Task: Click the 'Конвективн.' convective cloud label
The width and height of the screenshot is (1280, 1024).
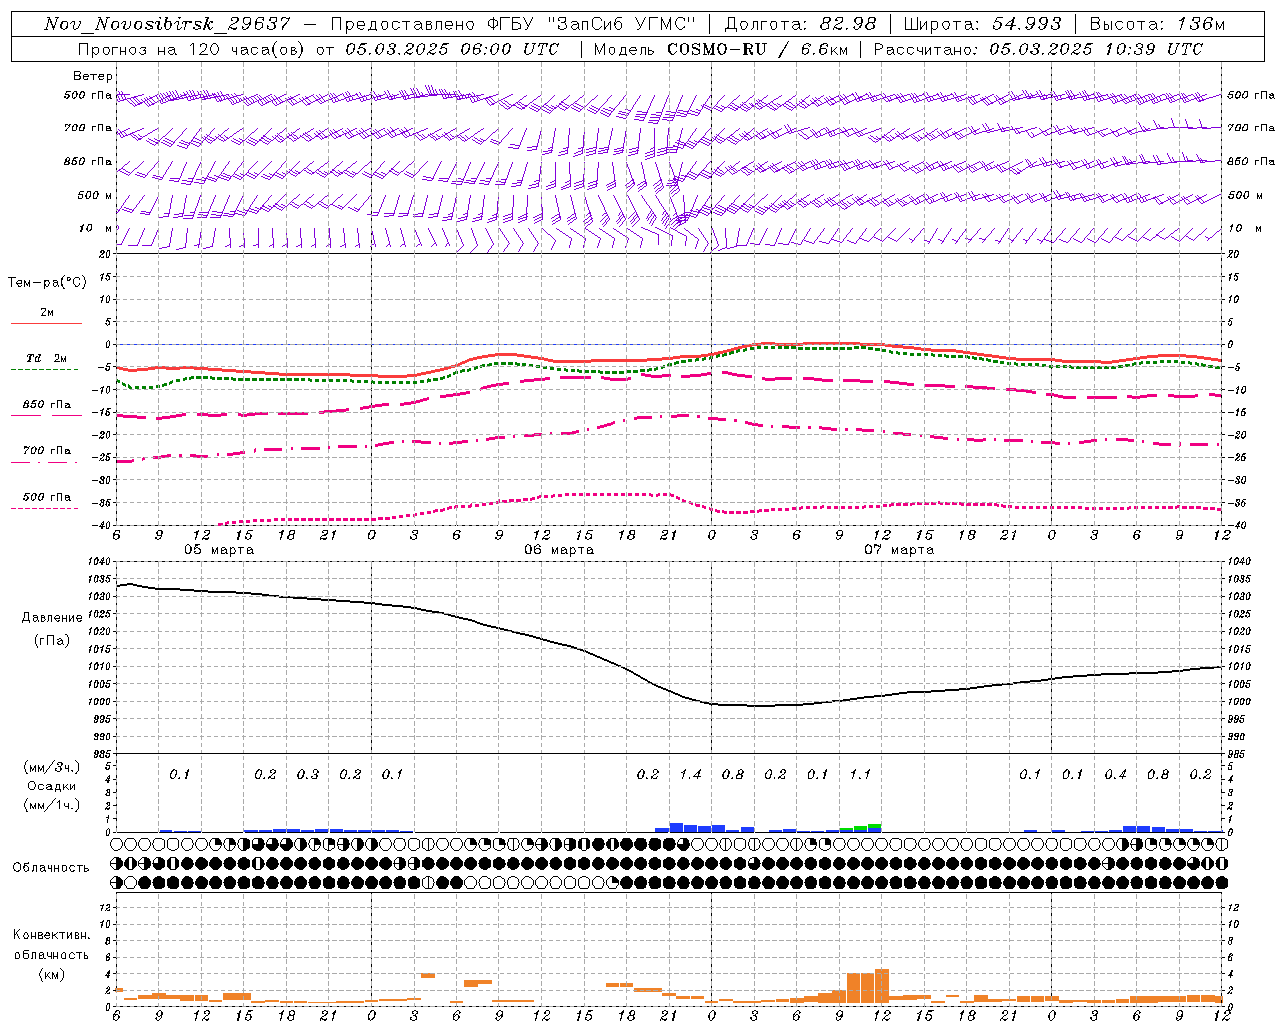Action: (51, 935)
